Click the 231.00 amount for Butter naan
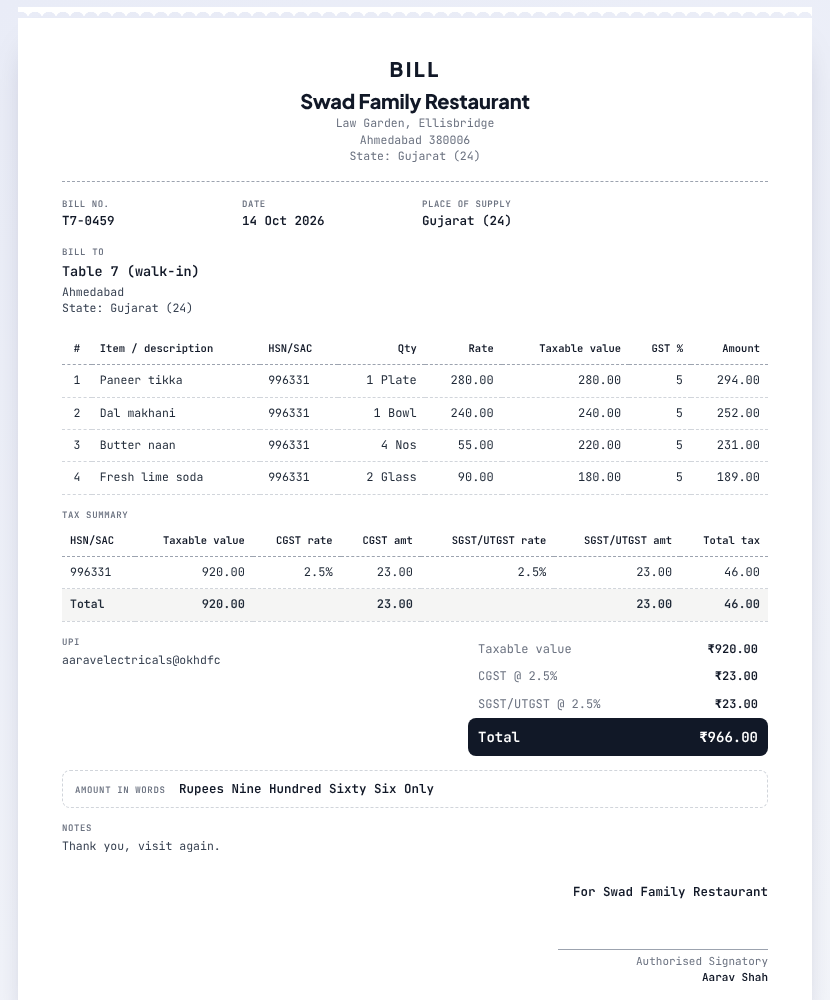The width and height of the screenshot is (830, 1000). click(738, 445)
